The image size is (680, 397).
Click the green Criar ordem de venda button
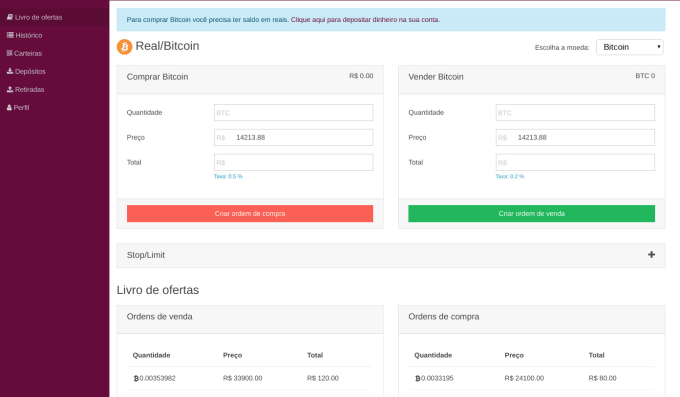pyautogui.click(x=531, y=213)
